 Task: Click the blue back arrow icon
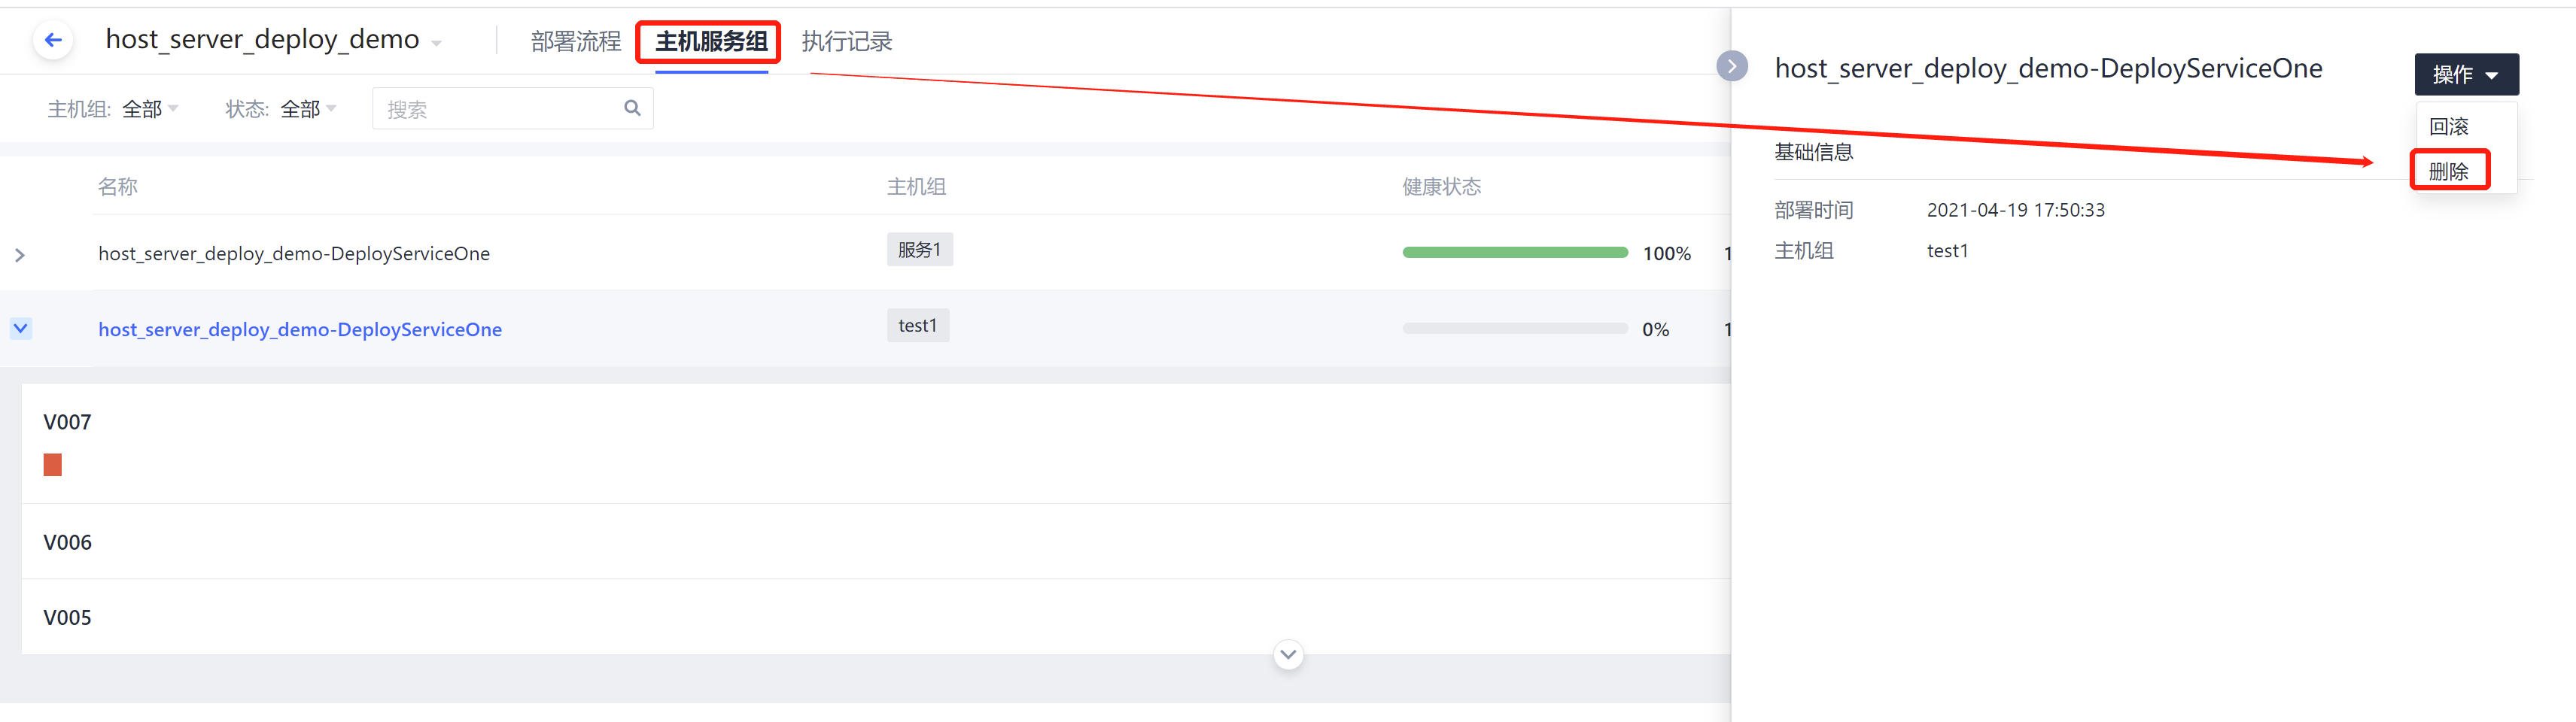[x=53, y=40]
